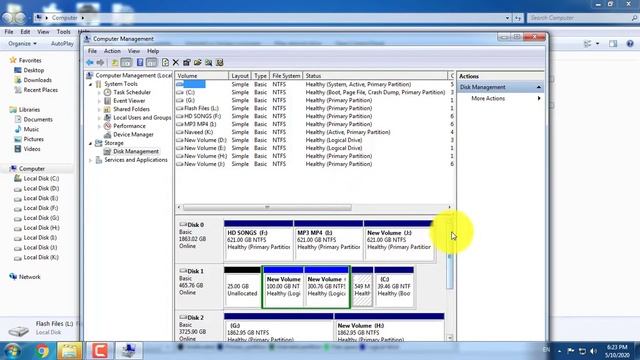Collapse the Storage tree node

pos(91,143)
